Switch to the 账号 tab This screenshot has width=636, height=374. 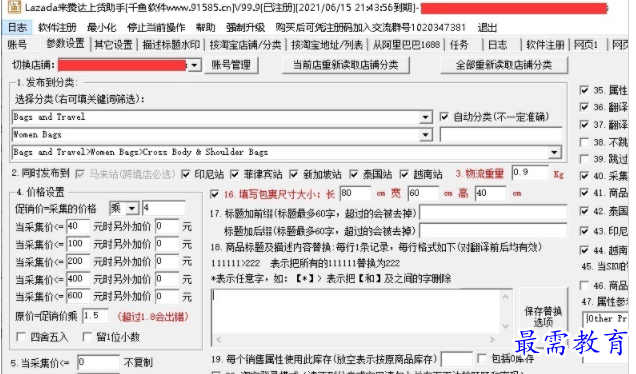point(17,45)
